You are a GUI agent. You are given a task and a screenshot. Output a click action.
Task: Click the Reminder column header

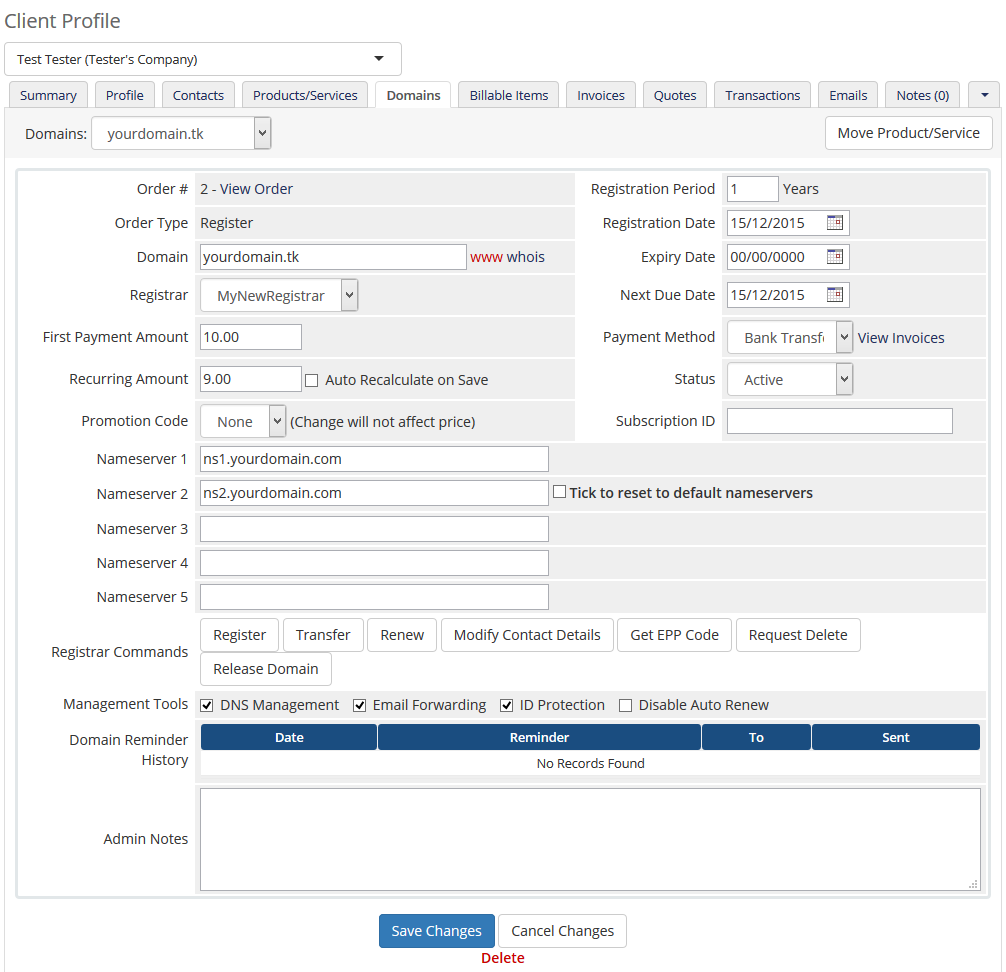(x=539, y=737)
